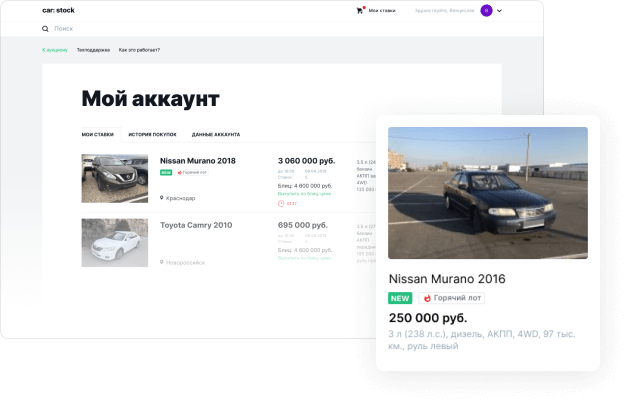Screen dimensions: 632x407
Task: Select the Мои ставки tab
Action: 97,134
